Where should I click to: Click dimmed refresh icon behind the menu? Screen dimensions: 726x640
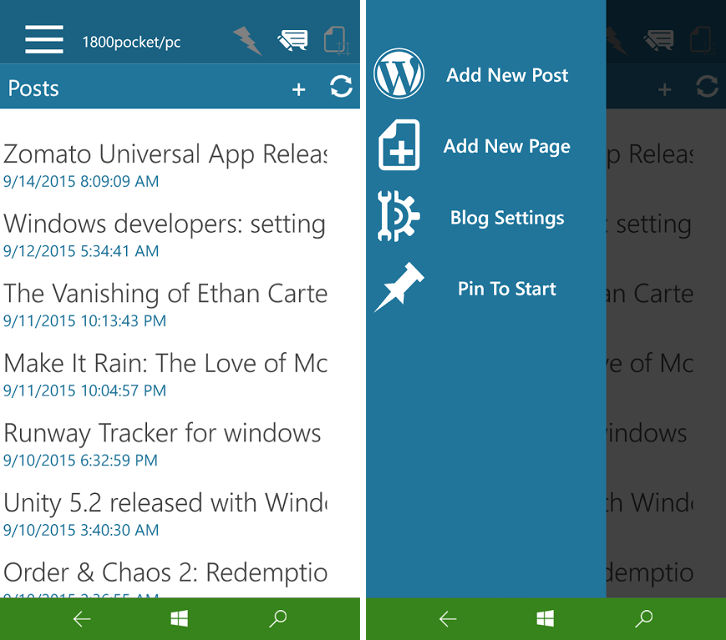click(x=707, y=87)
